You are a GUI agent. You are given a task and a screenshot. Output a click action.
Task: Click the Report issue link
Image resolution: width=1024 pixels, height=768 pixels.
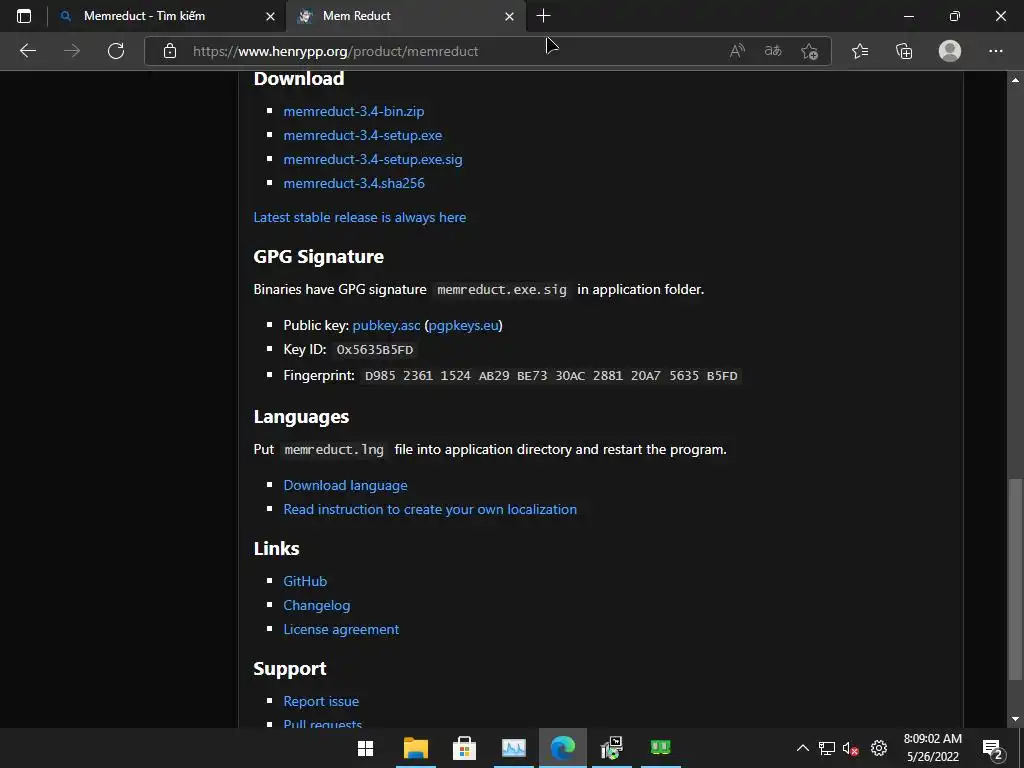click(x=321, y=701)
